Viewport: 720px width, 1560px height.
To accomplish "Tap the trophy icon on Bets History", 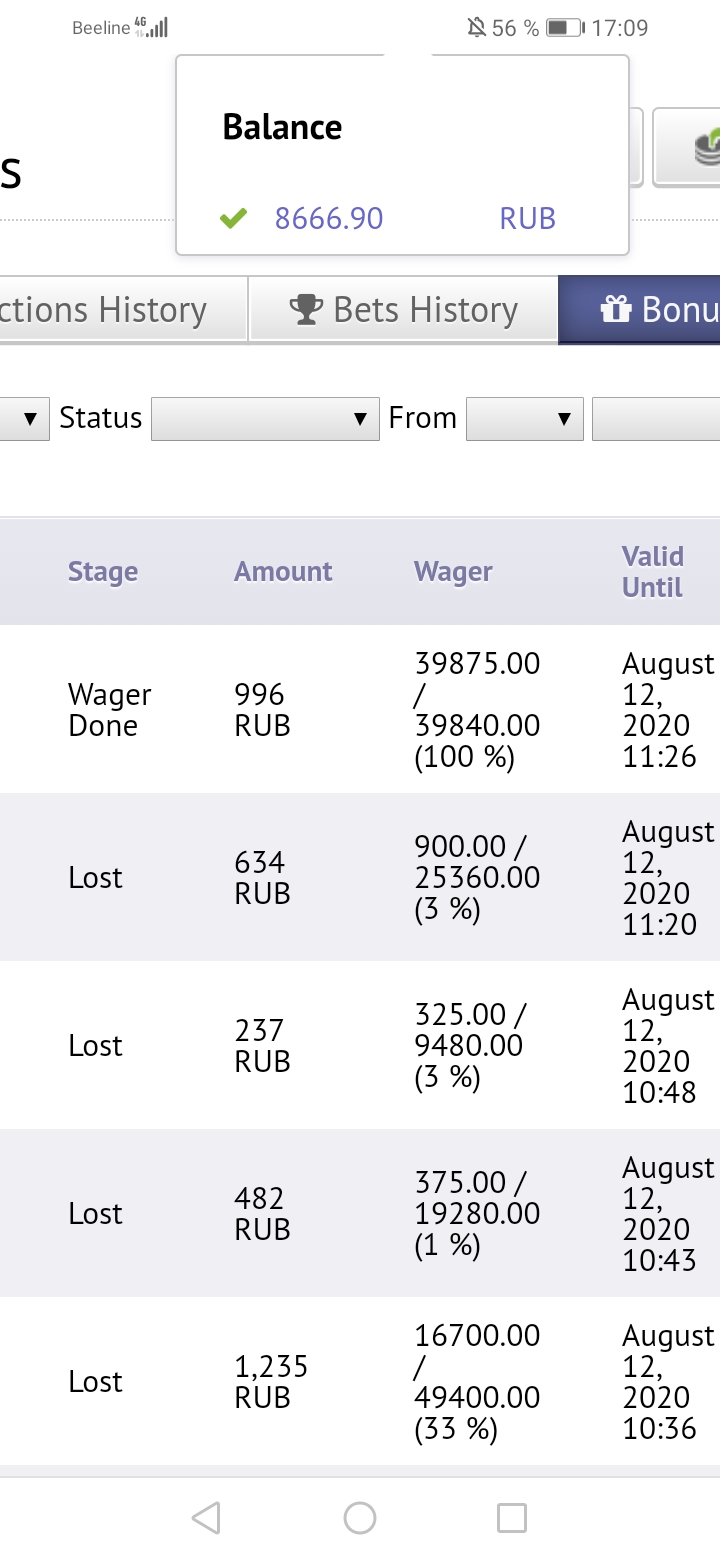I will [x=307, y=310].
